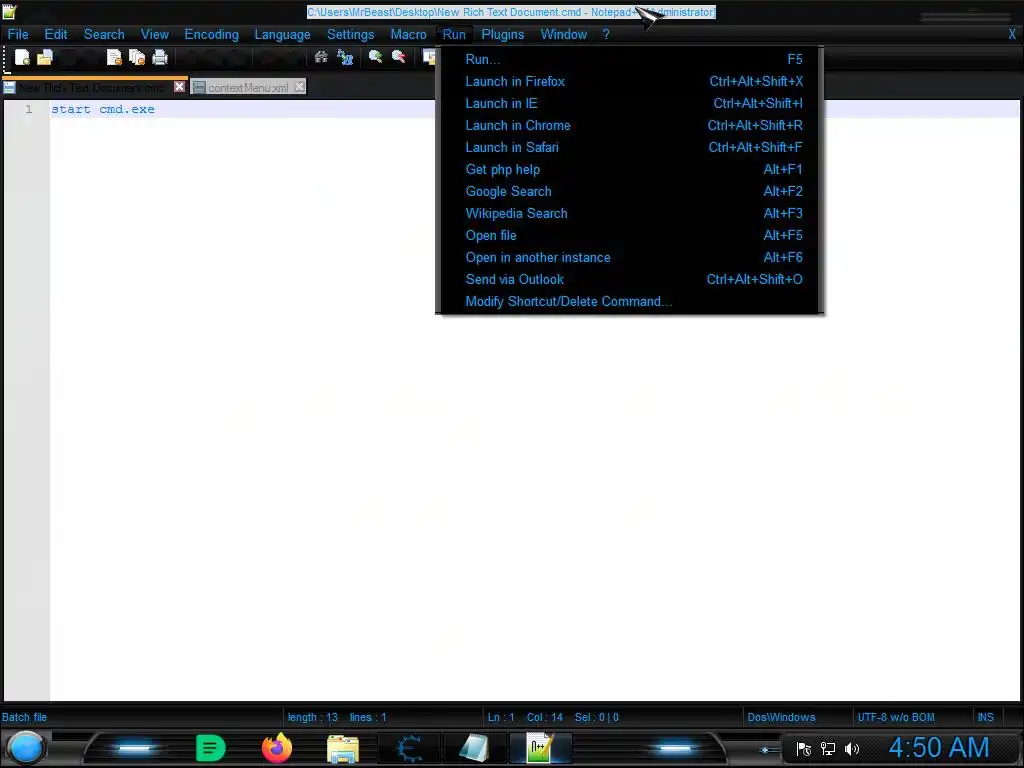Click the volume speaker tray icon

click(852, 749)
